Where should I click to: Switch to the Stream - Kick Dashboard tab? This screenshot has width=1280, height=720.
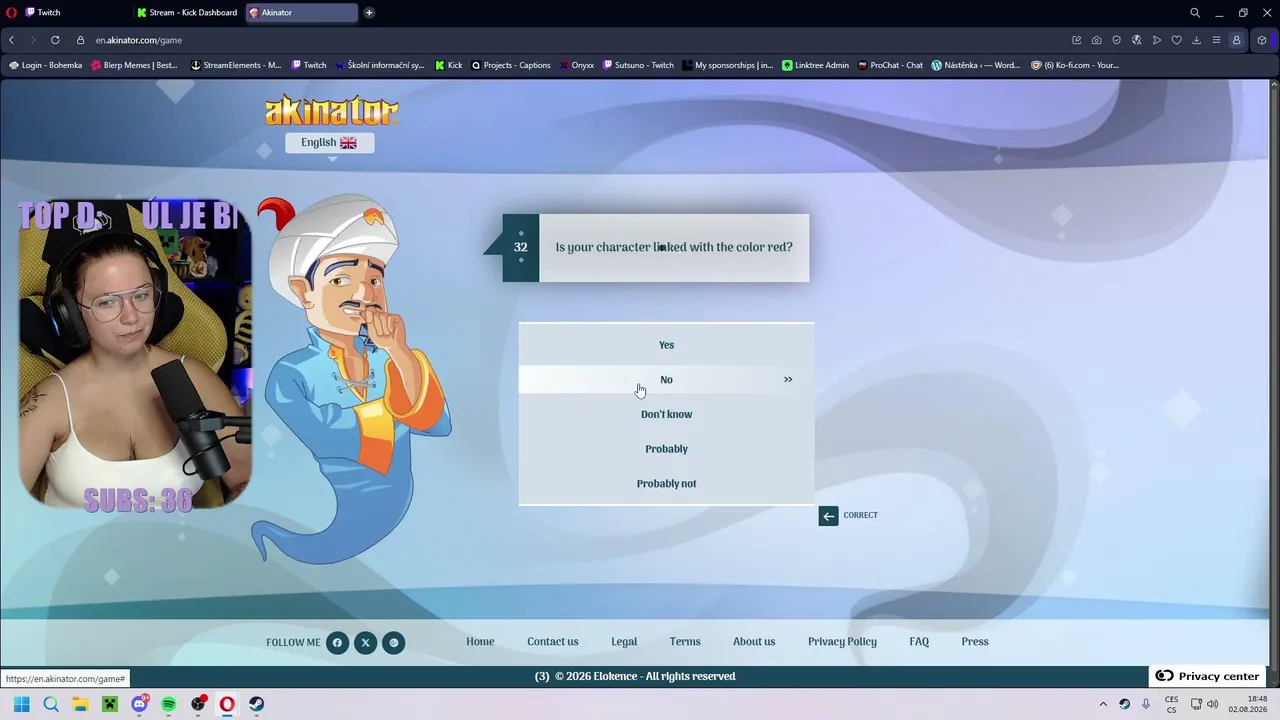click(188, 13)
